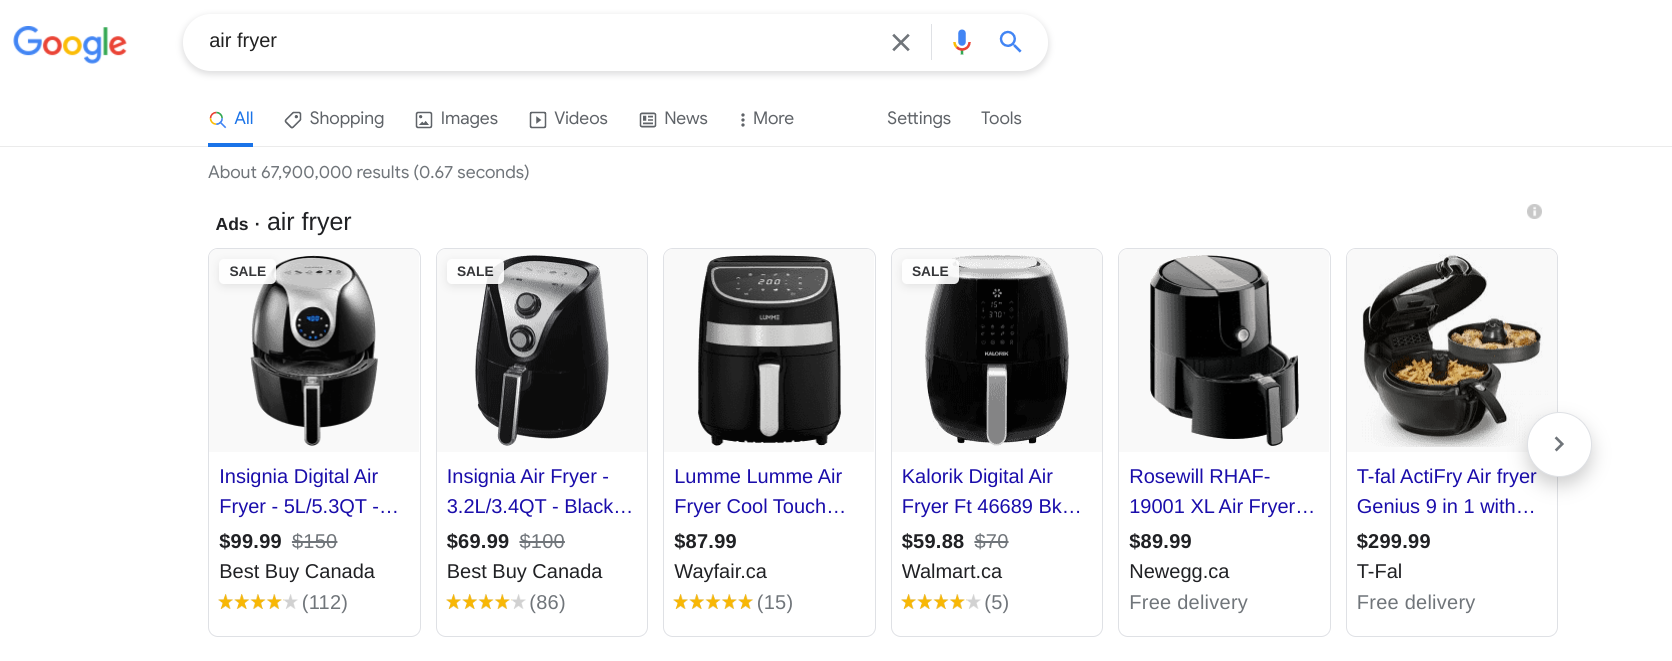
Task: Click the Images icon next to its label
Action: click(423, 119)
